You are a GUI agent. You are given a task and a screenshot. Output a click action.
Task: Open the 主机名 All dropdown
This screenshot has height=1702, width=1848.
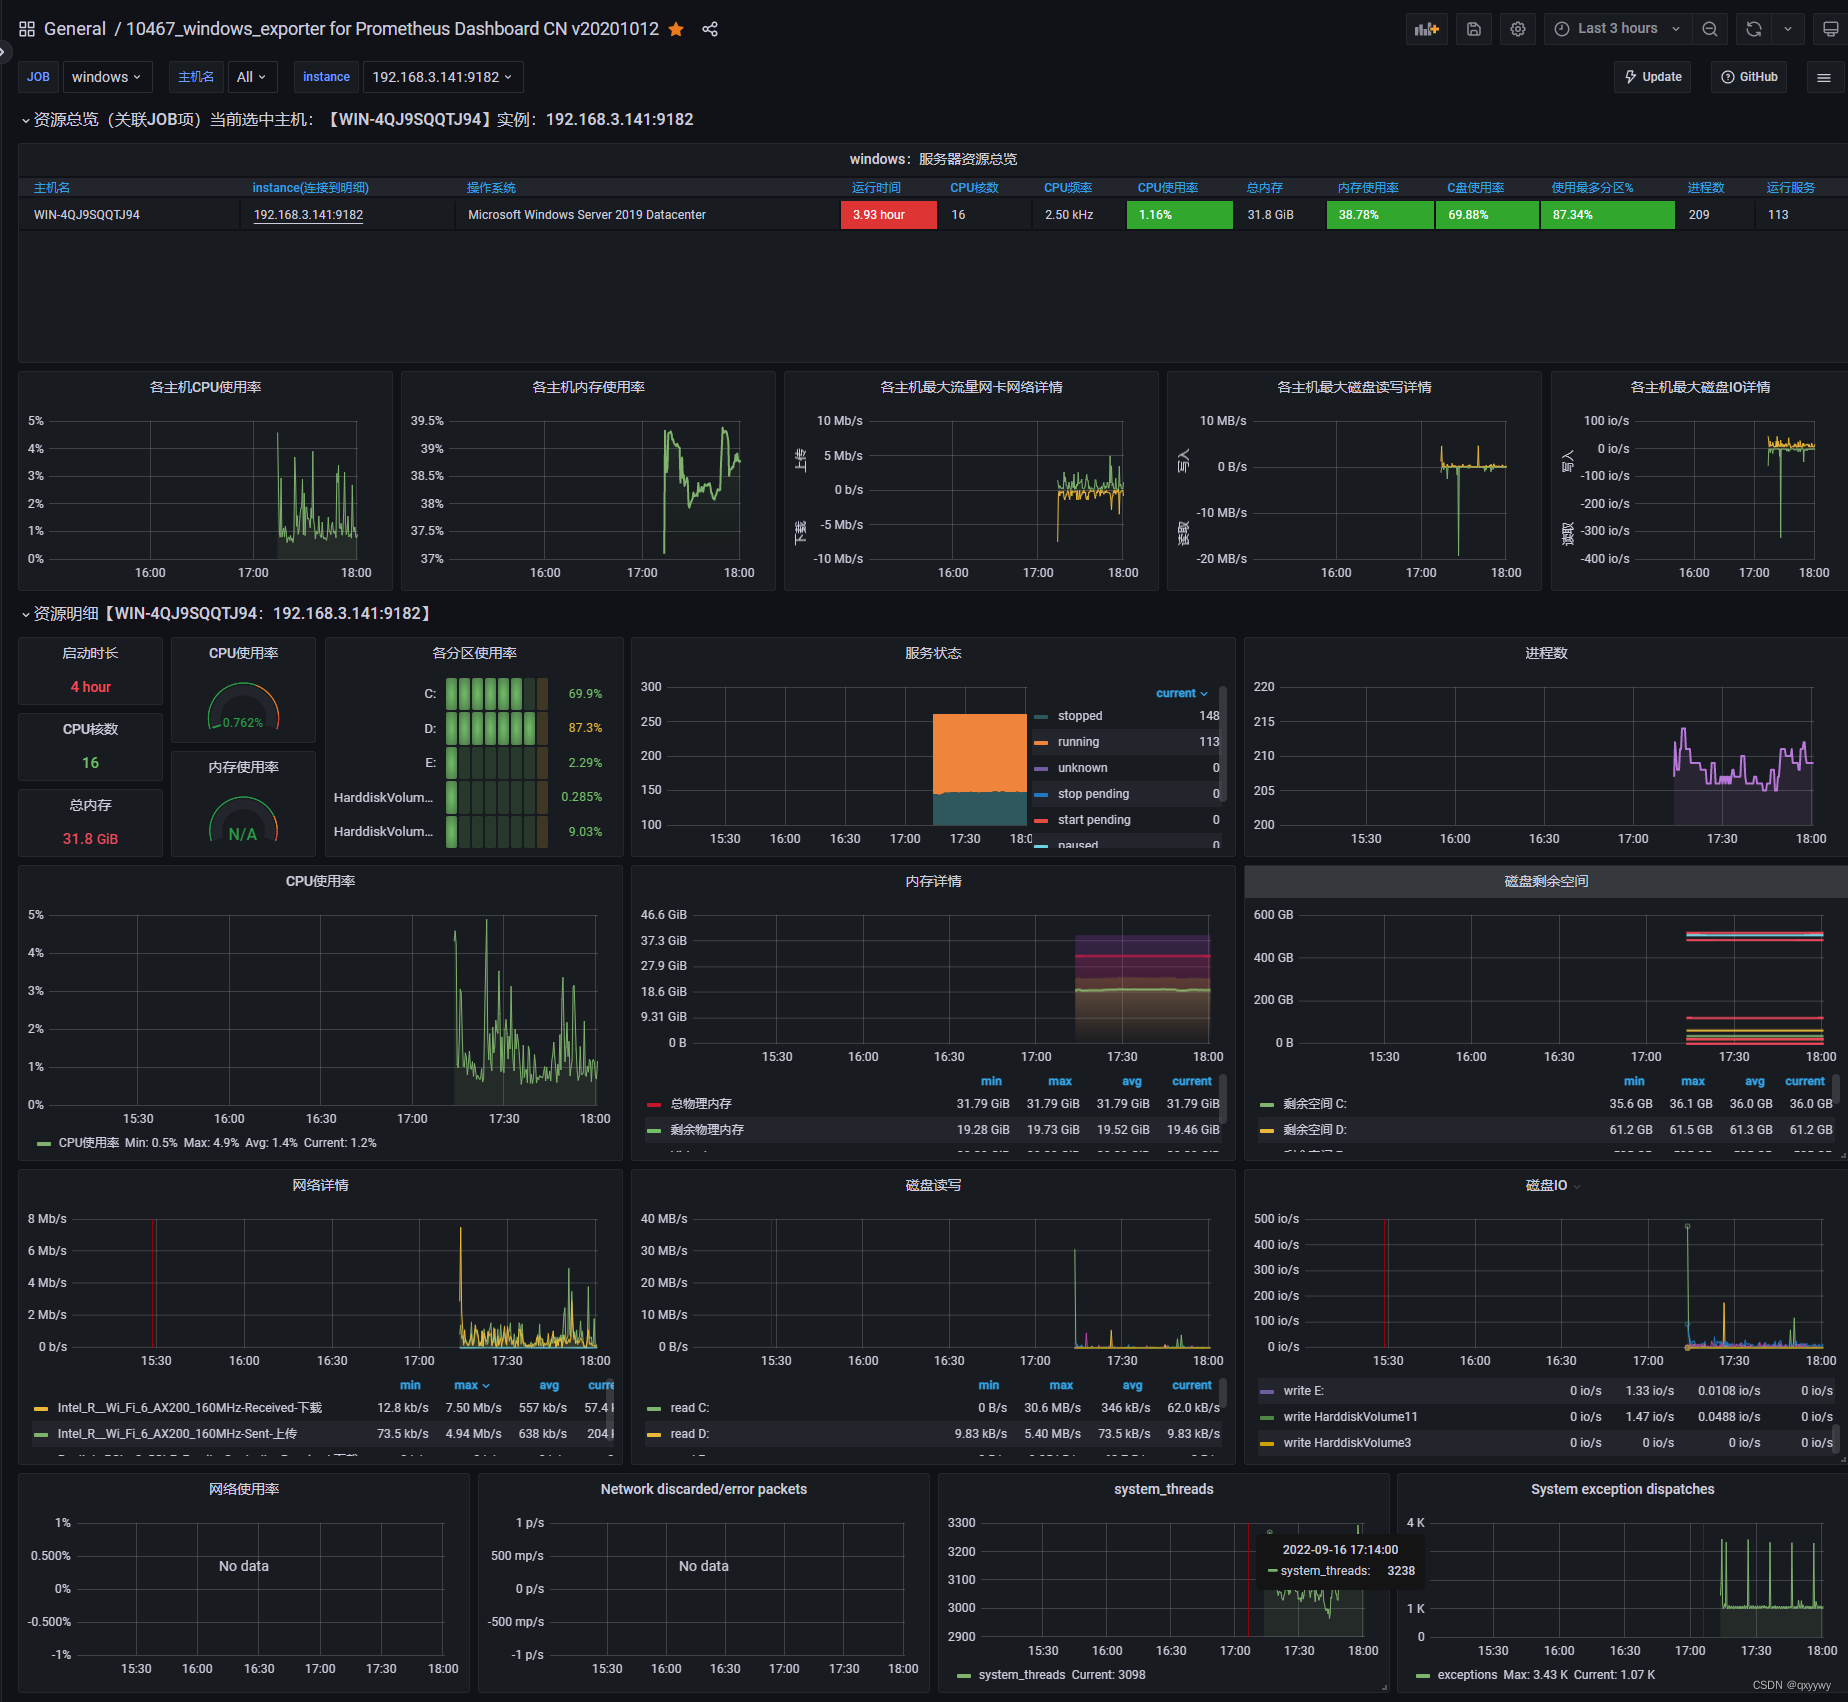point(252,77)
